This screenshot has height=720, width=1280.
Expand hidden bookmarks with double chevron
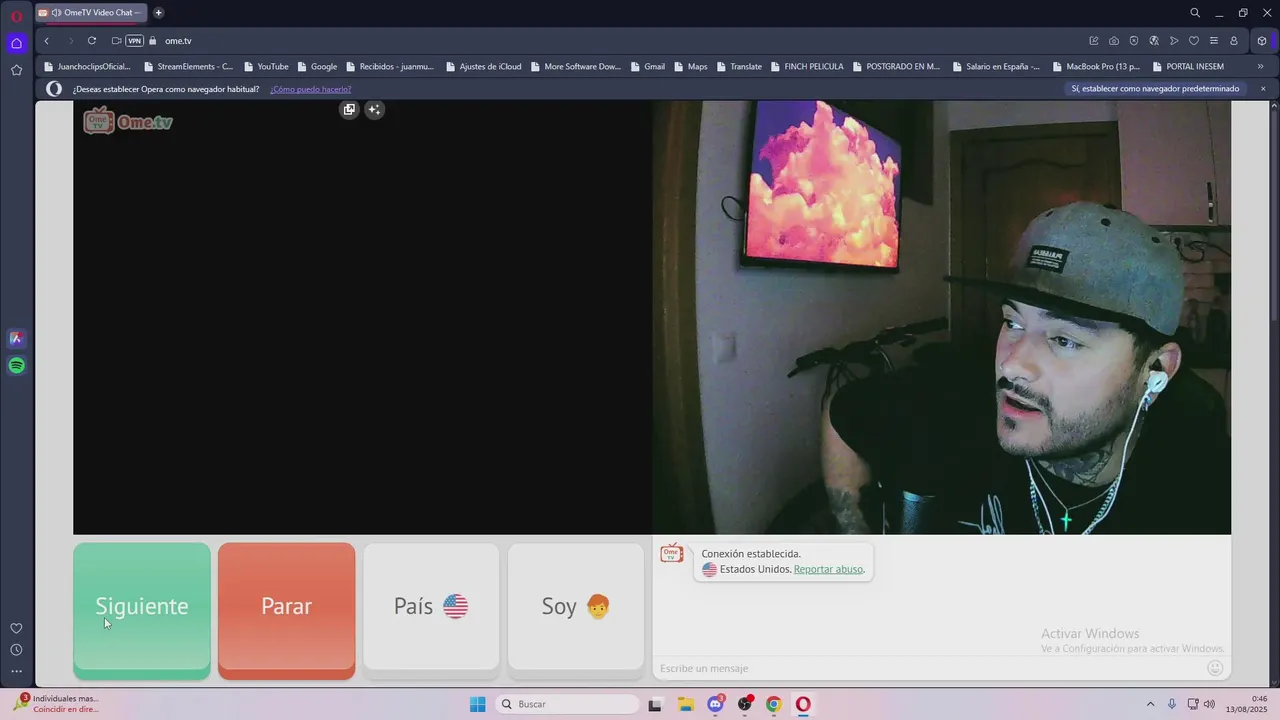point(1260,67)
